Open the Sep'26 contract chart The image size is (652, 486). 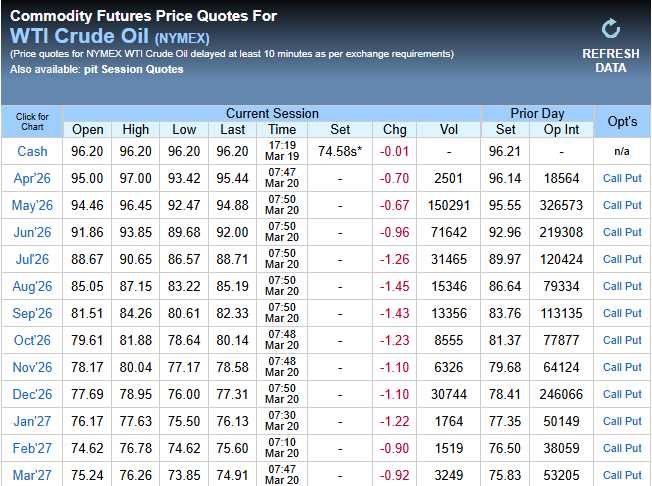pos(32,313)
